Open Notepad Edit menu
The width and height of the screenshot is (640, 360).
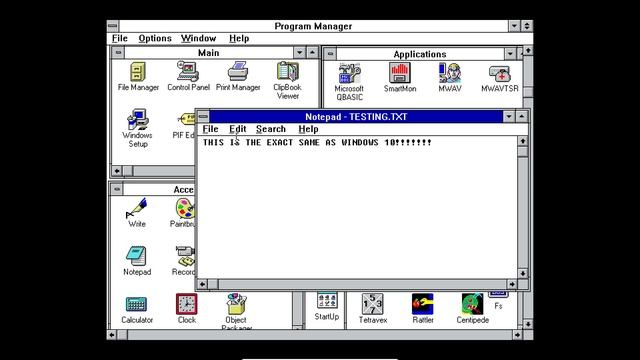pos(238,129)
